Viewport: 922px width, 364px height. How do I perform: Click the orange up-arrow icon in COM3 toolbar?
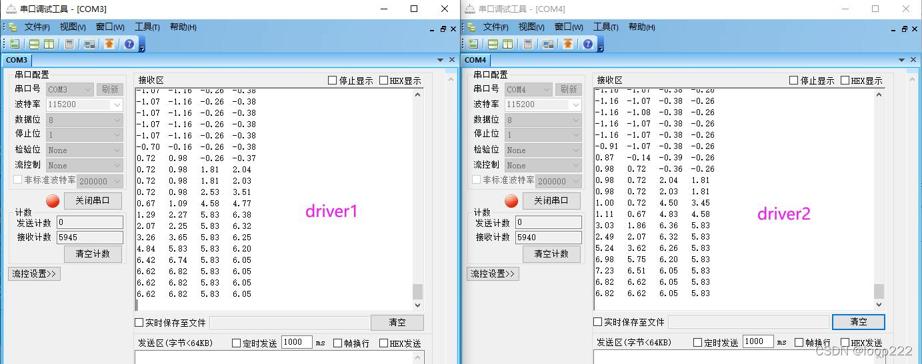109,44
